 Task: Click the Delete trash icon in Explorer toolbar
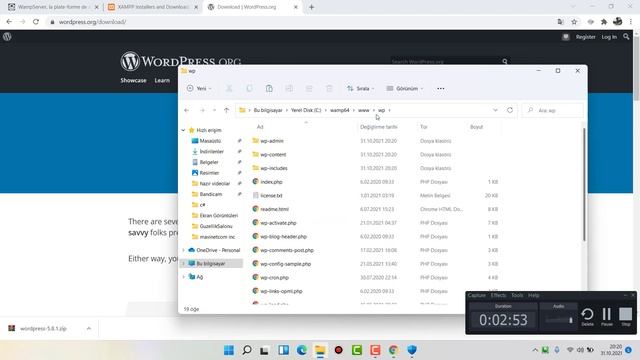click(329, 89)
